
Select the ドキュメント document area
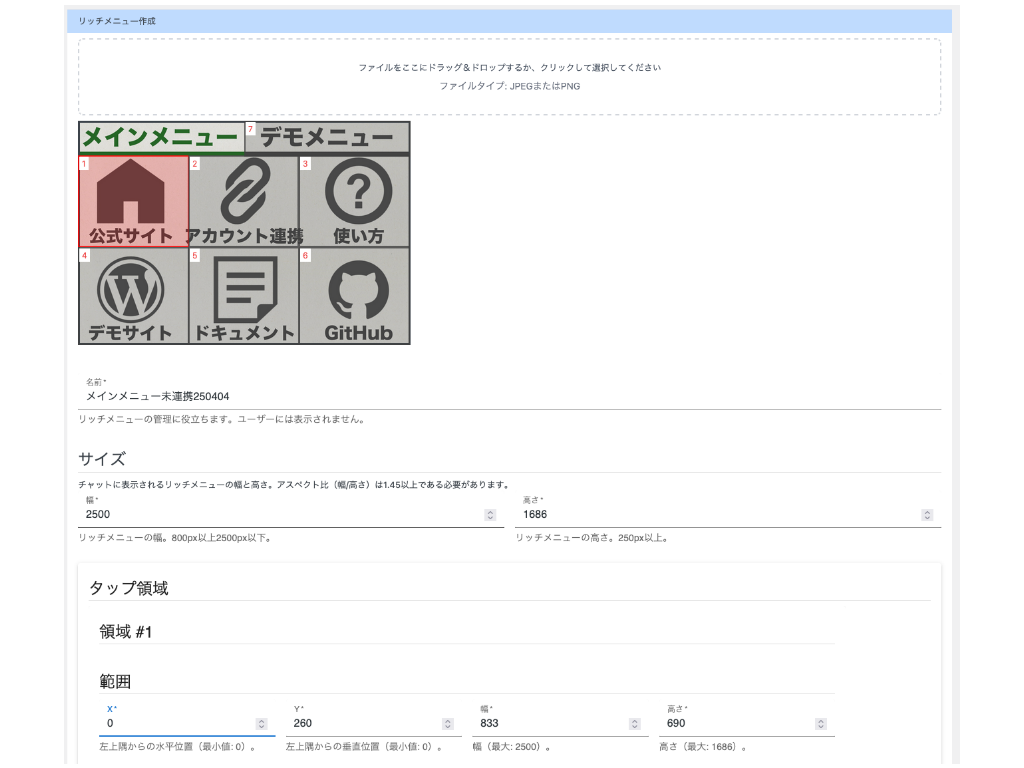244,295
